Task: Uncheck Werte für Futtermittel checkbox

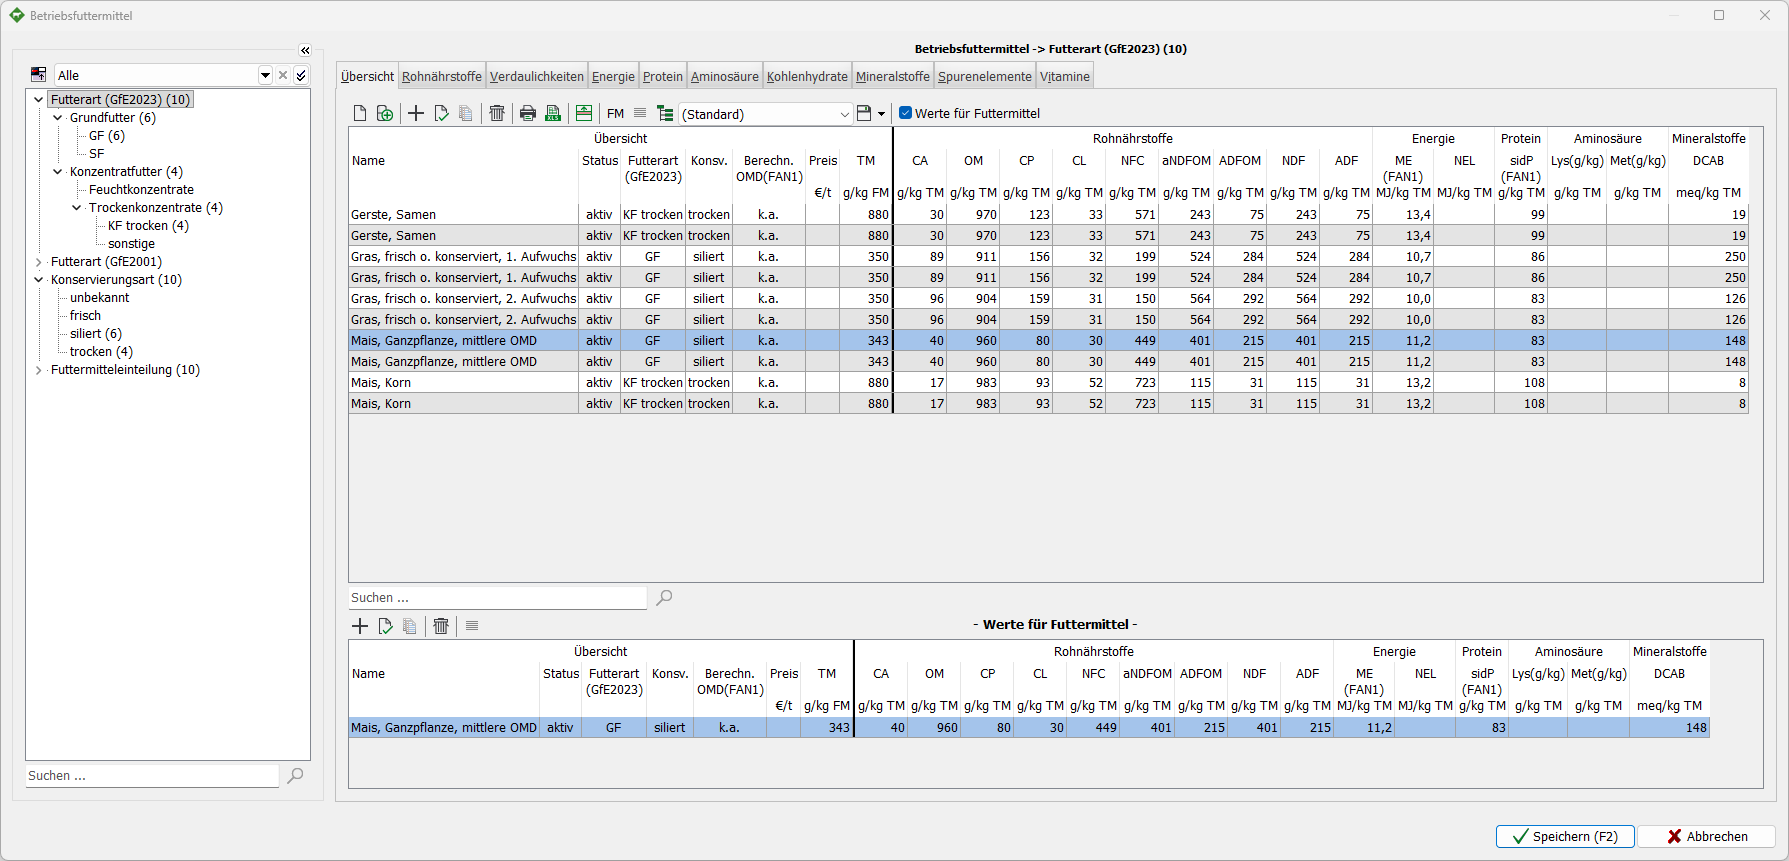Action: (905, 113)
